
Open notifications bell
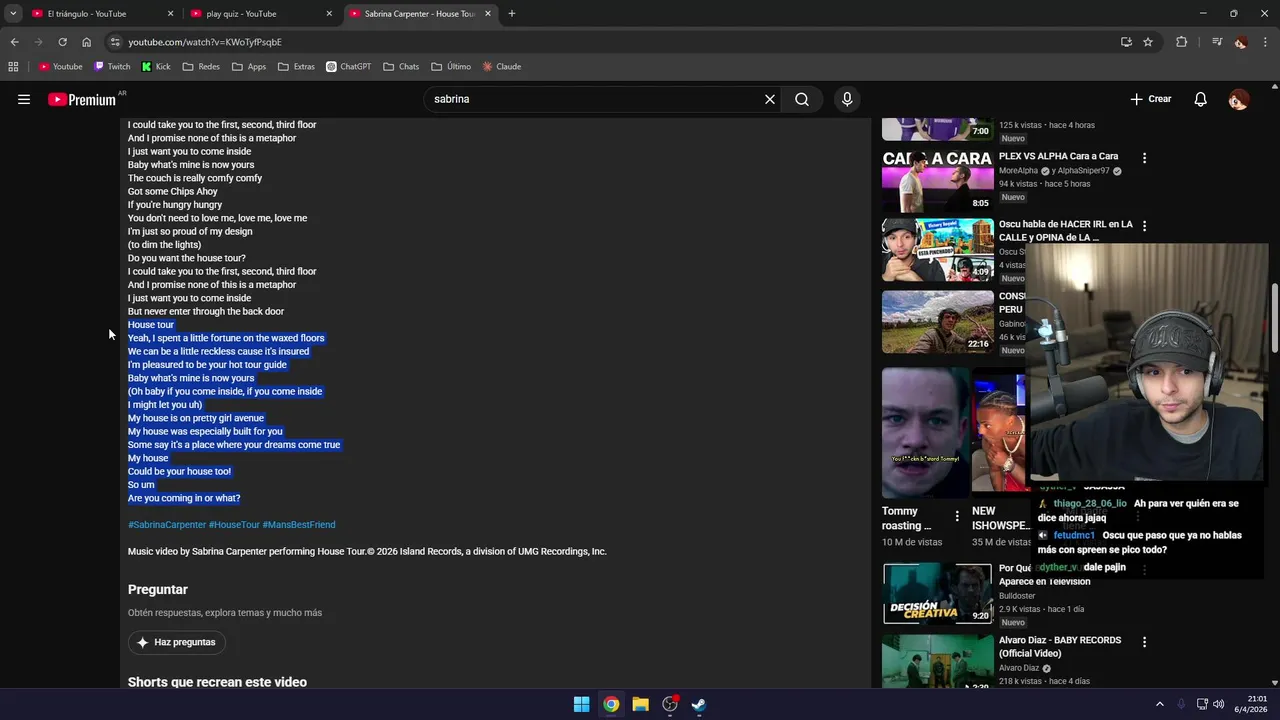click(1201, 99)
